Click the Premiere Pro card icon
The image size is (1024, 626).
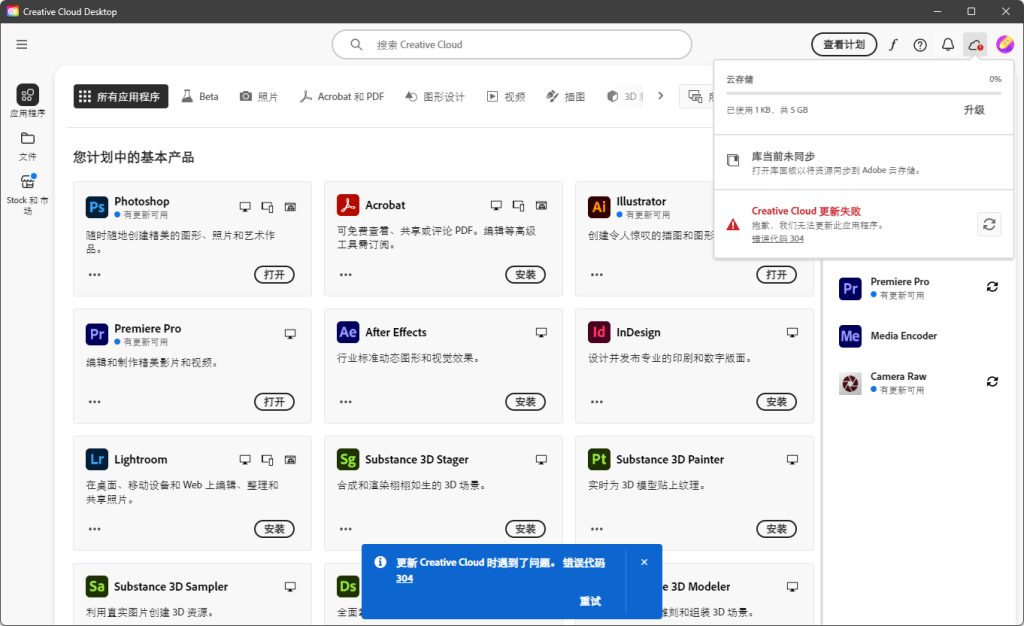pos(97,334)
